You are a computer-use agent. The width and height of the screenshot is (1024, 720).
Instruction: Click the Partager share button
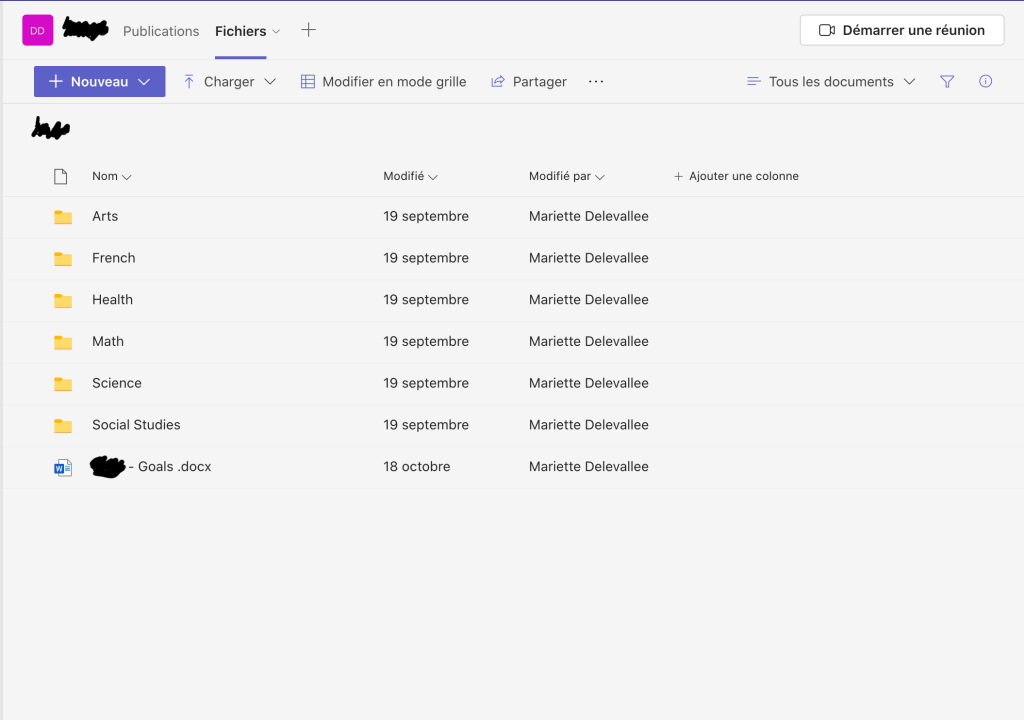click(528, 82)
